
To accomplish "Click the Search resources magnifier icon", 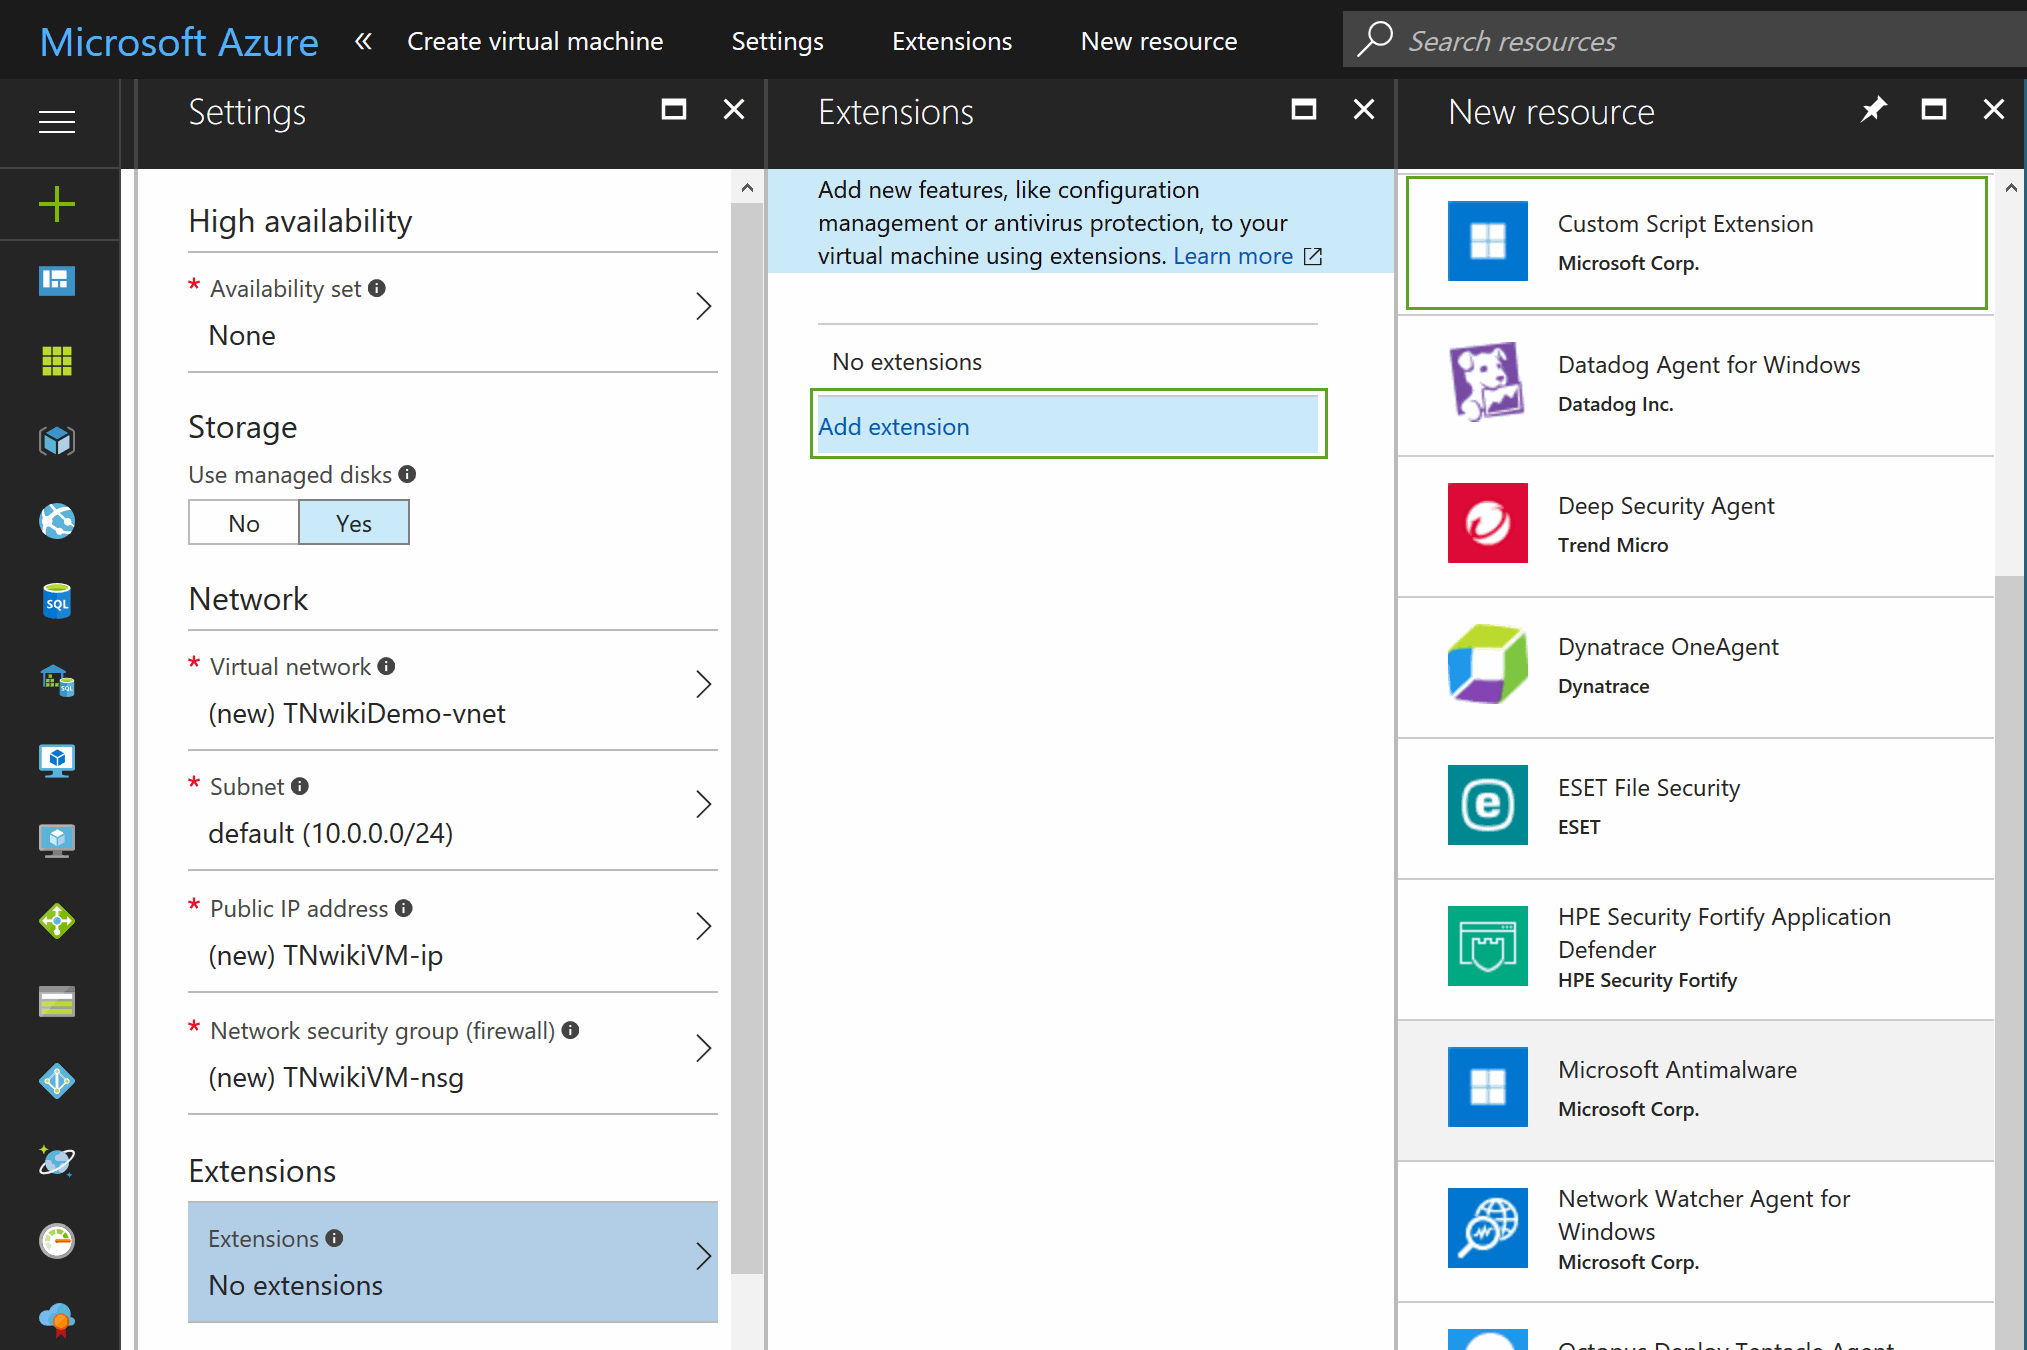I will (1375, 39).
